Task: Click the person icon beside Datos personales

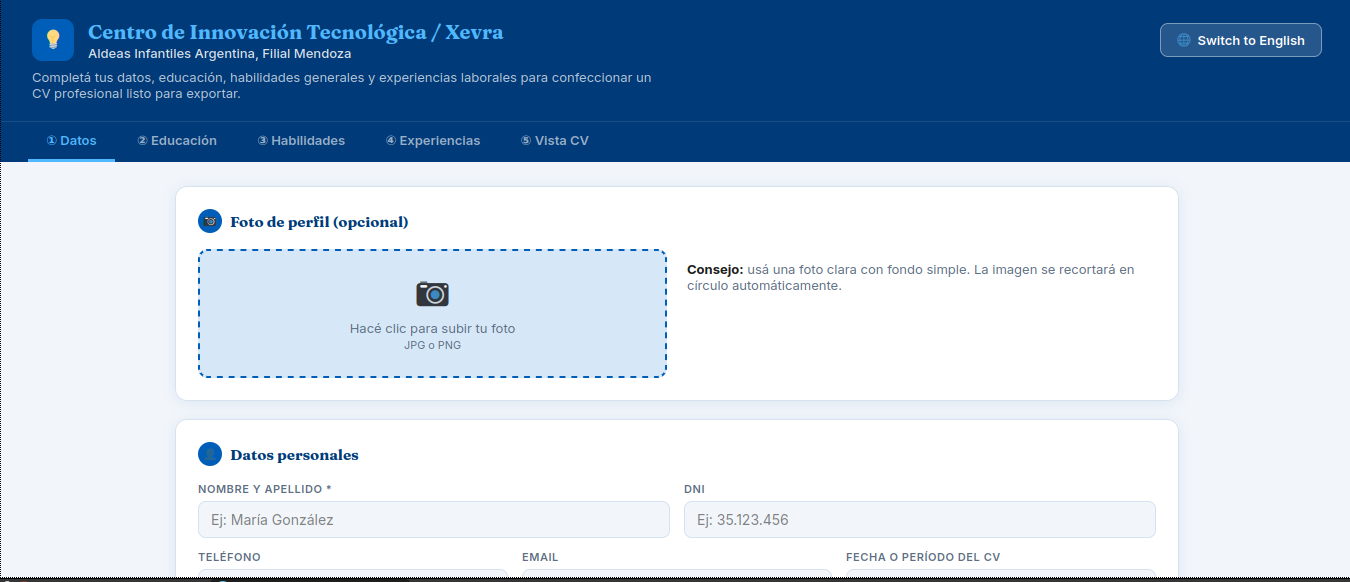Action: point(210,454)
